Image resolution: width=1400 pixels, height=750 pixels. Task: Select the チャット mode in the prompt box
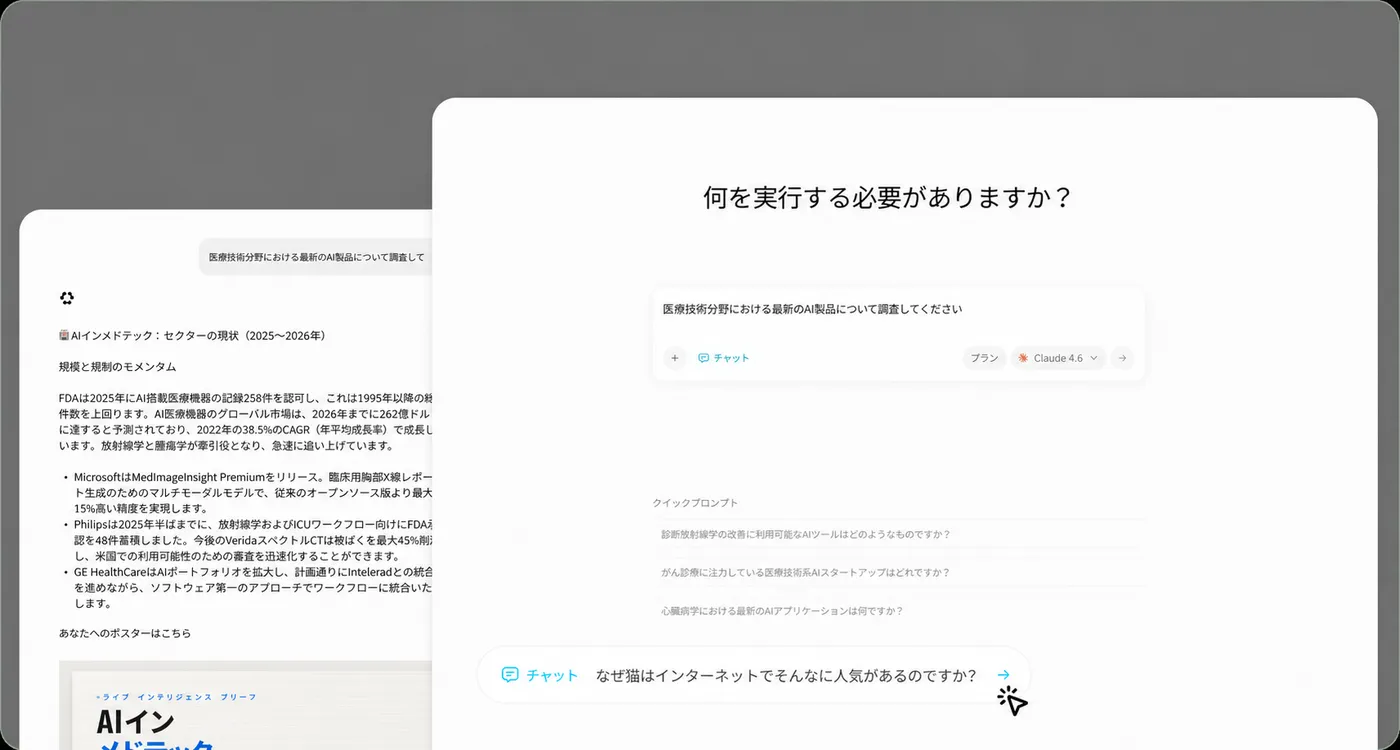(723, 358)
